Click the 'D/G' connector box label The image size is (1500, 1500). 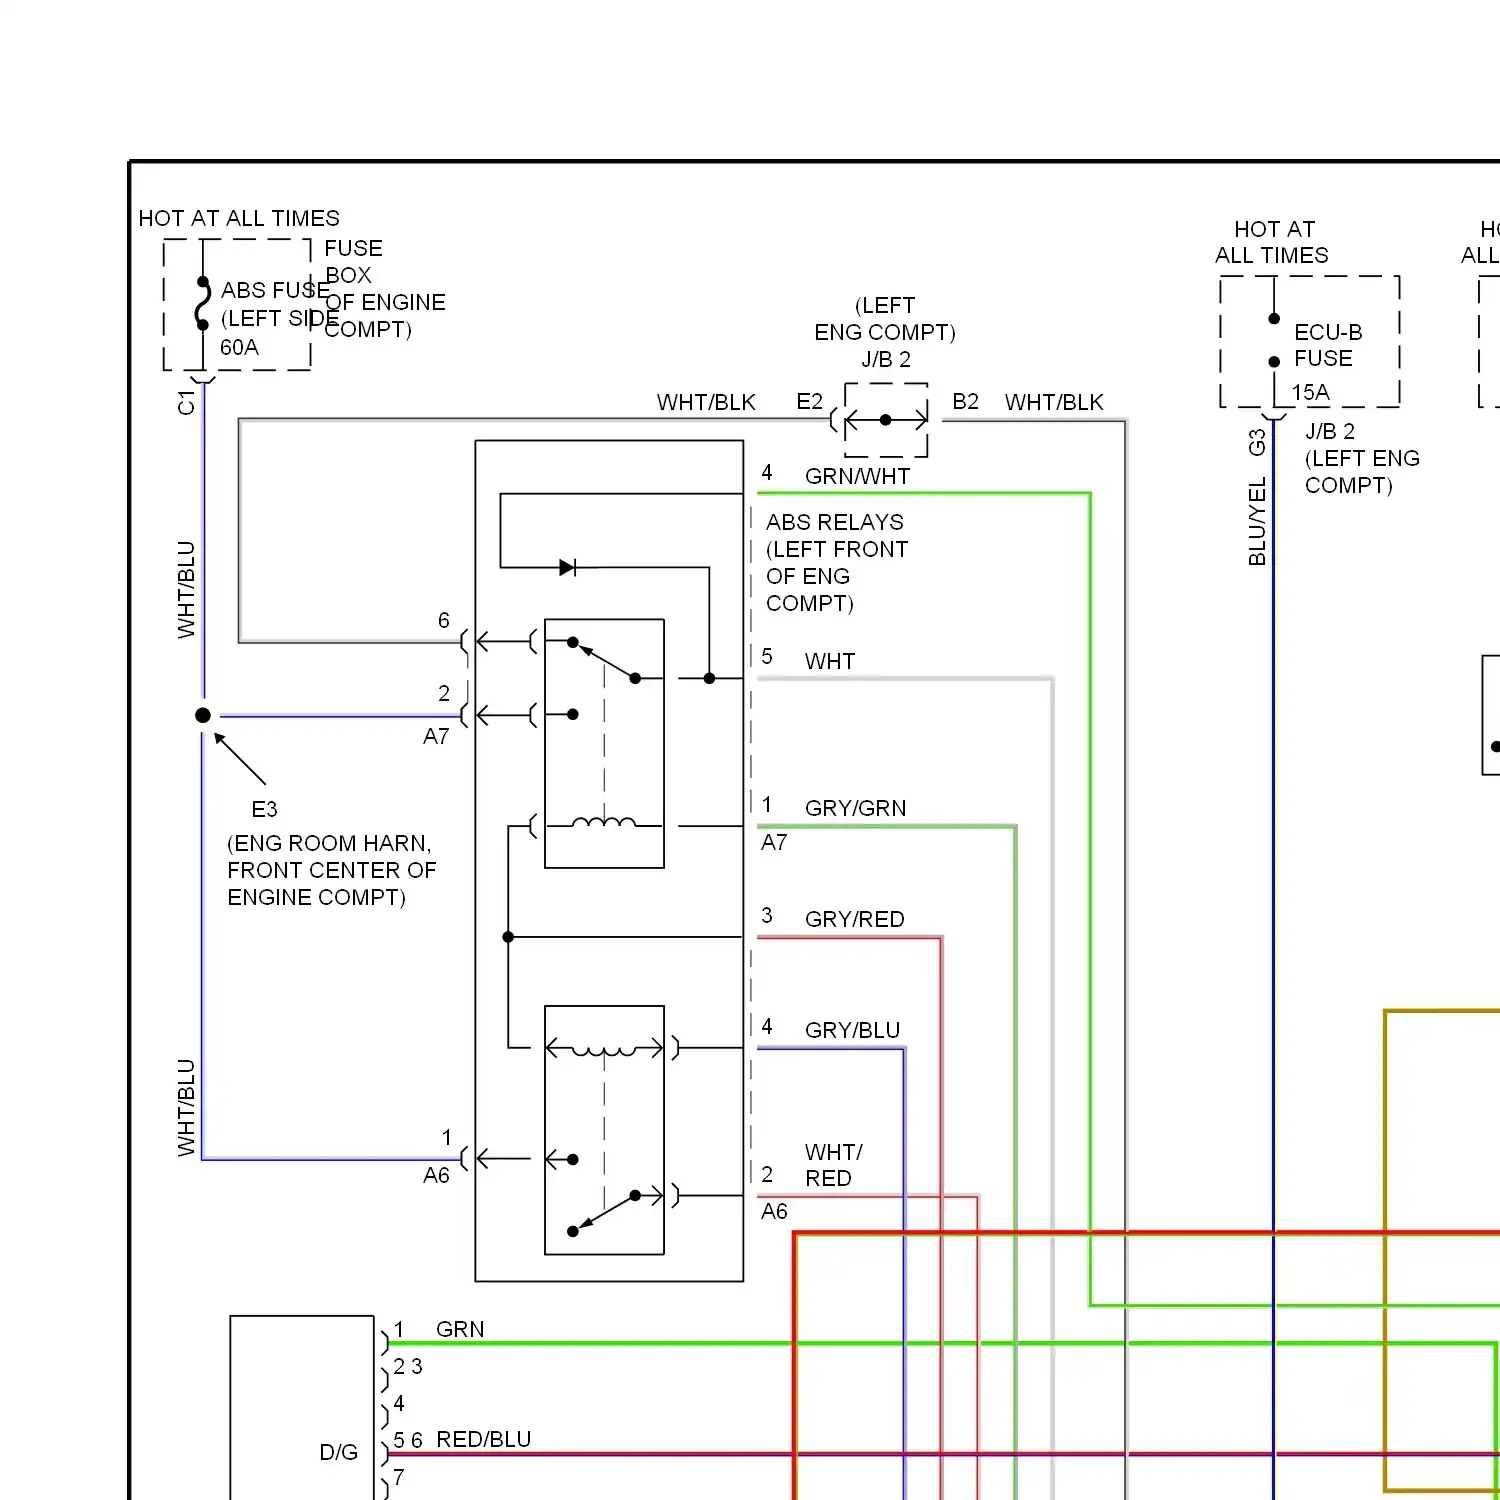tap(338, 1452)
